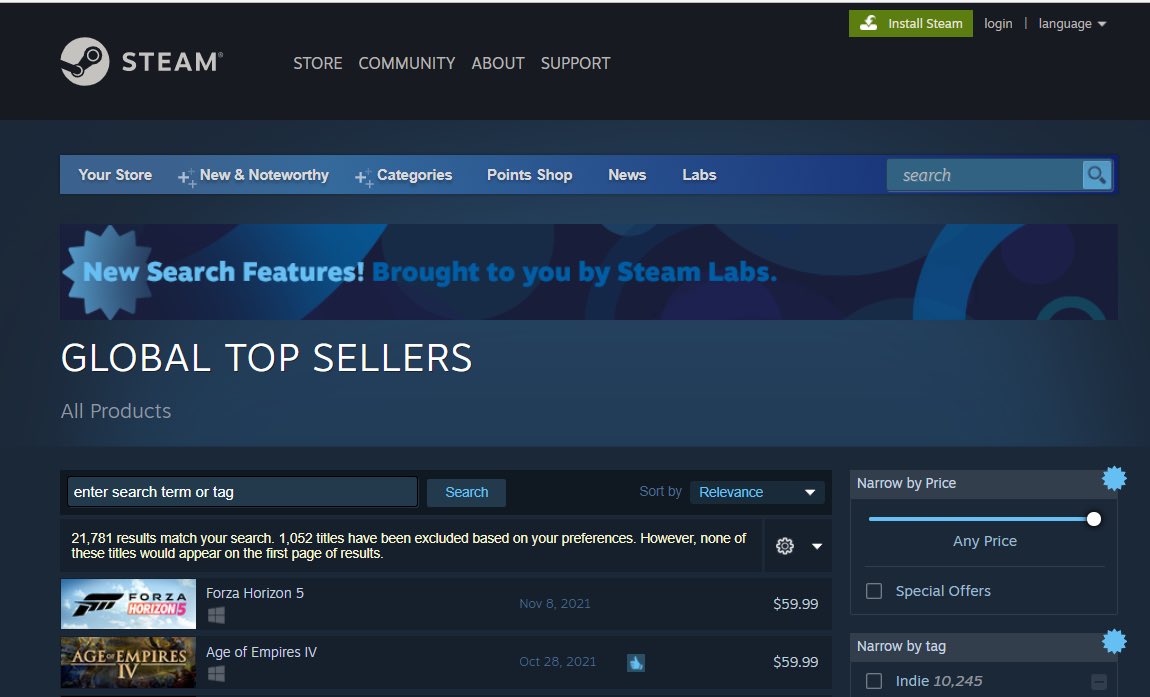Screen dimensions: 1150x697
Task: Click the Install Steam download icon
Action: pos(868,23)
